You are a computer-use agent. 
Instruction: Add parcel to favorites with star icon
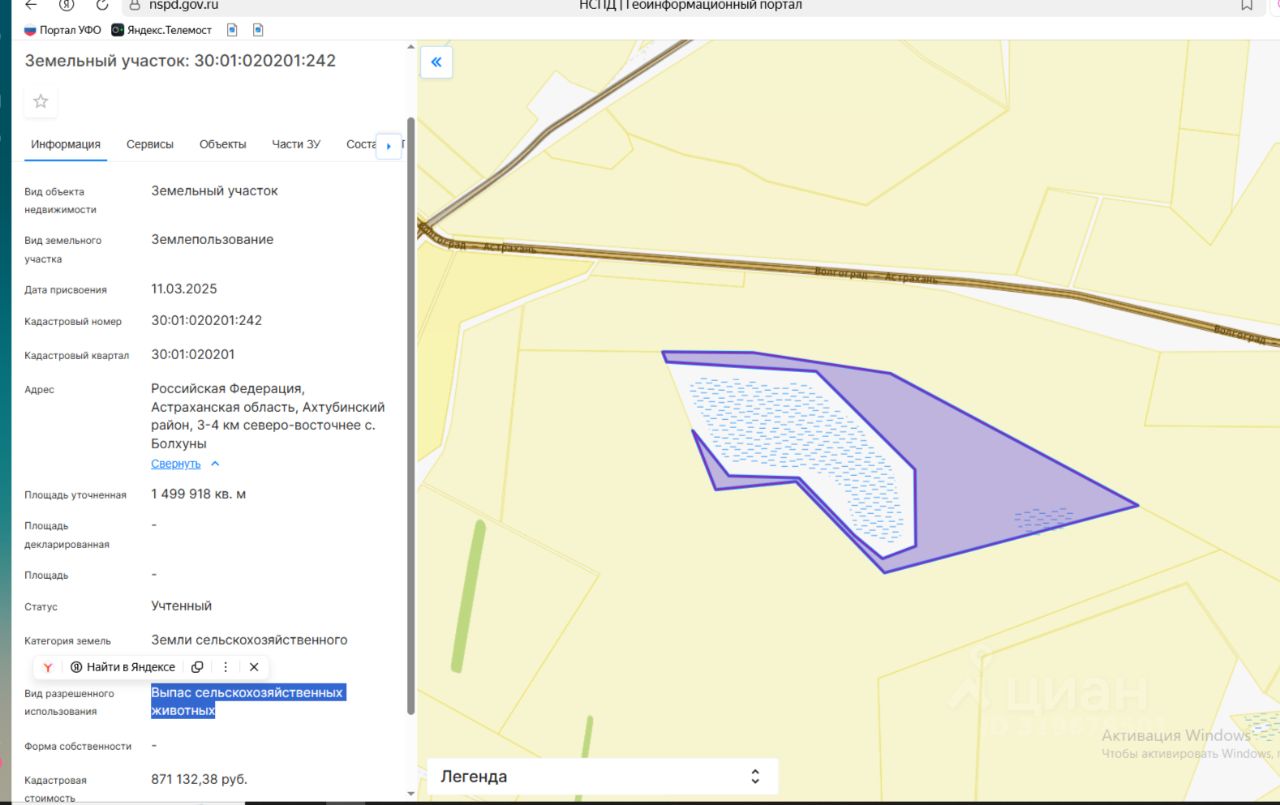pos(41,101)
